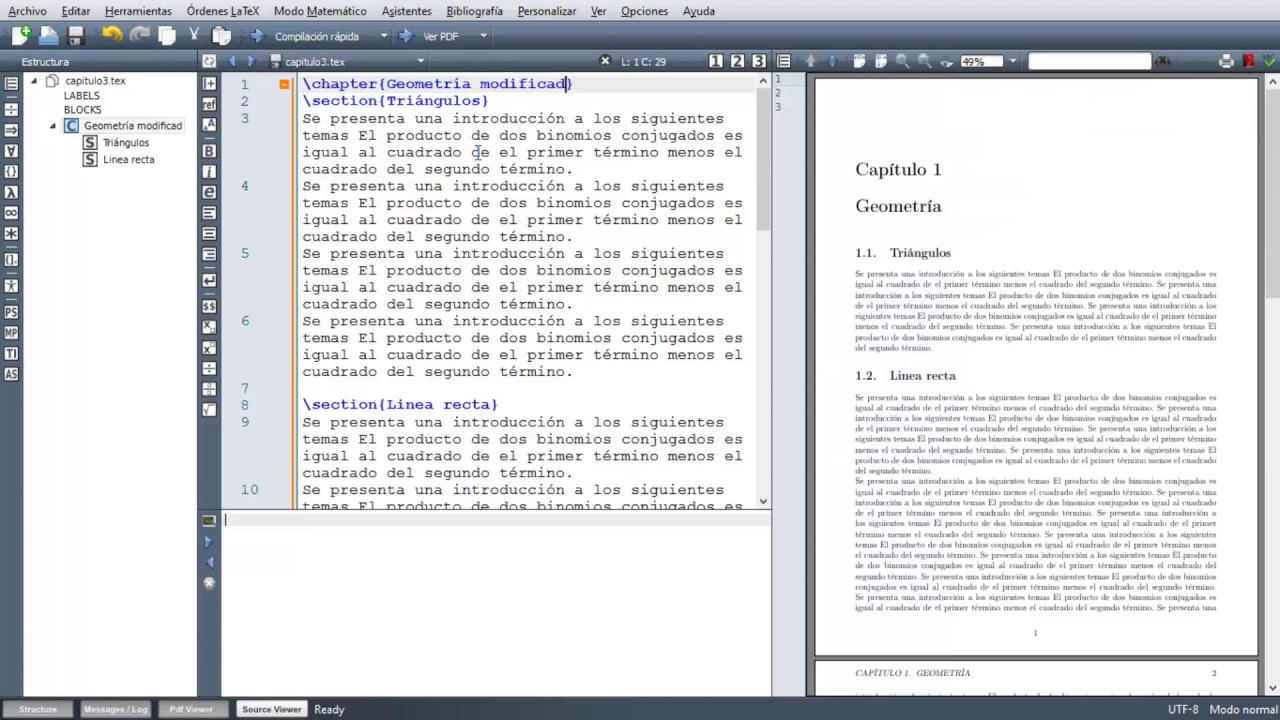Viewport: 1280px width, 720px height.
Task: Run the Compilación rápida arrow button
Action: pyautogui.click(x=257, y=36)
